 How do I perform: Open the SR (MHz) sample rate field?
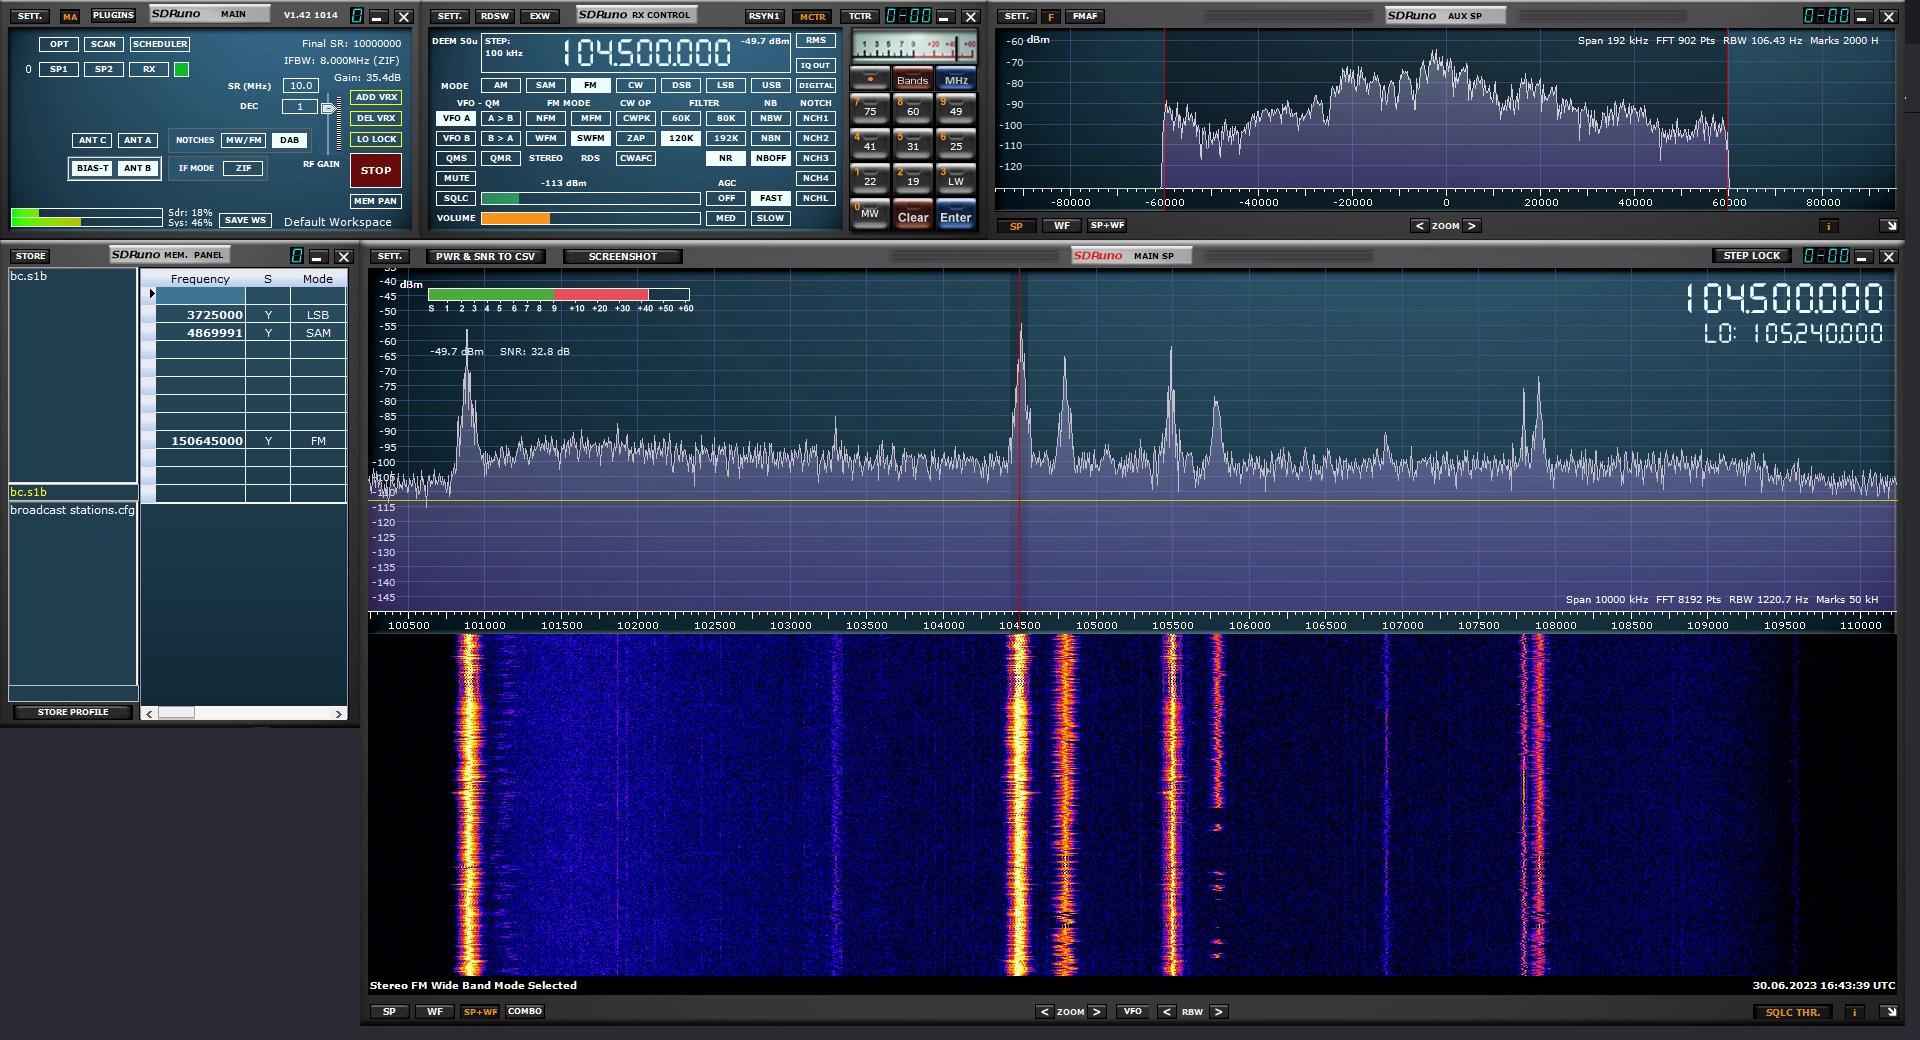301,86
